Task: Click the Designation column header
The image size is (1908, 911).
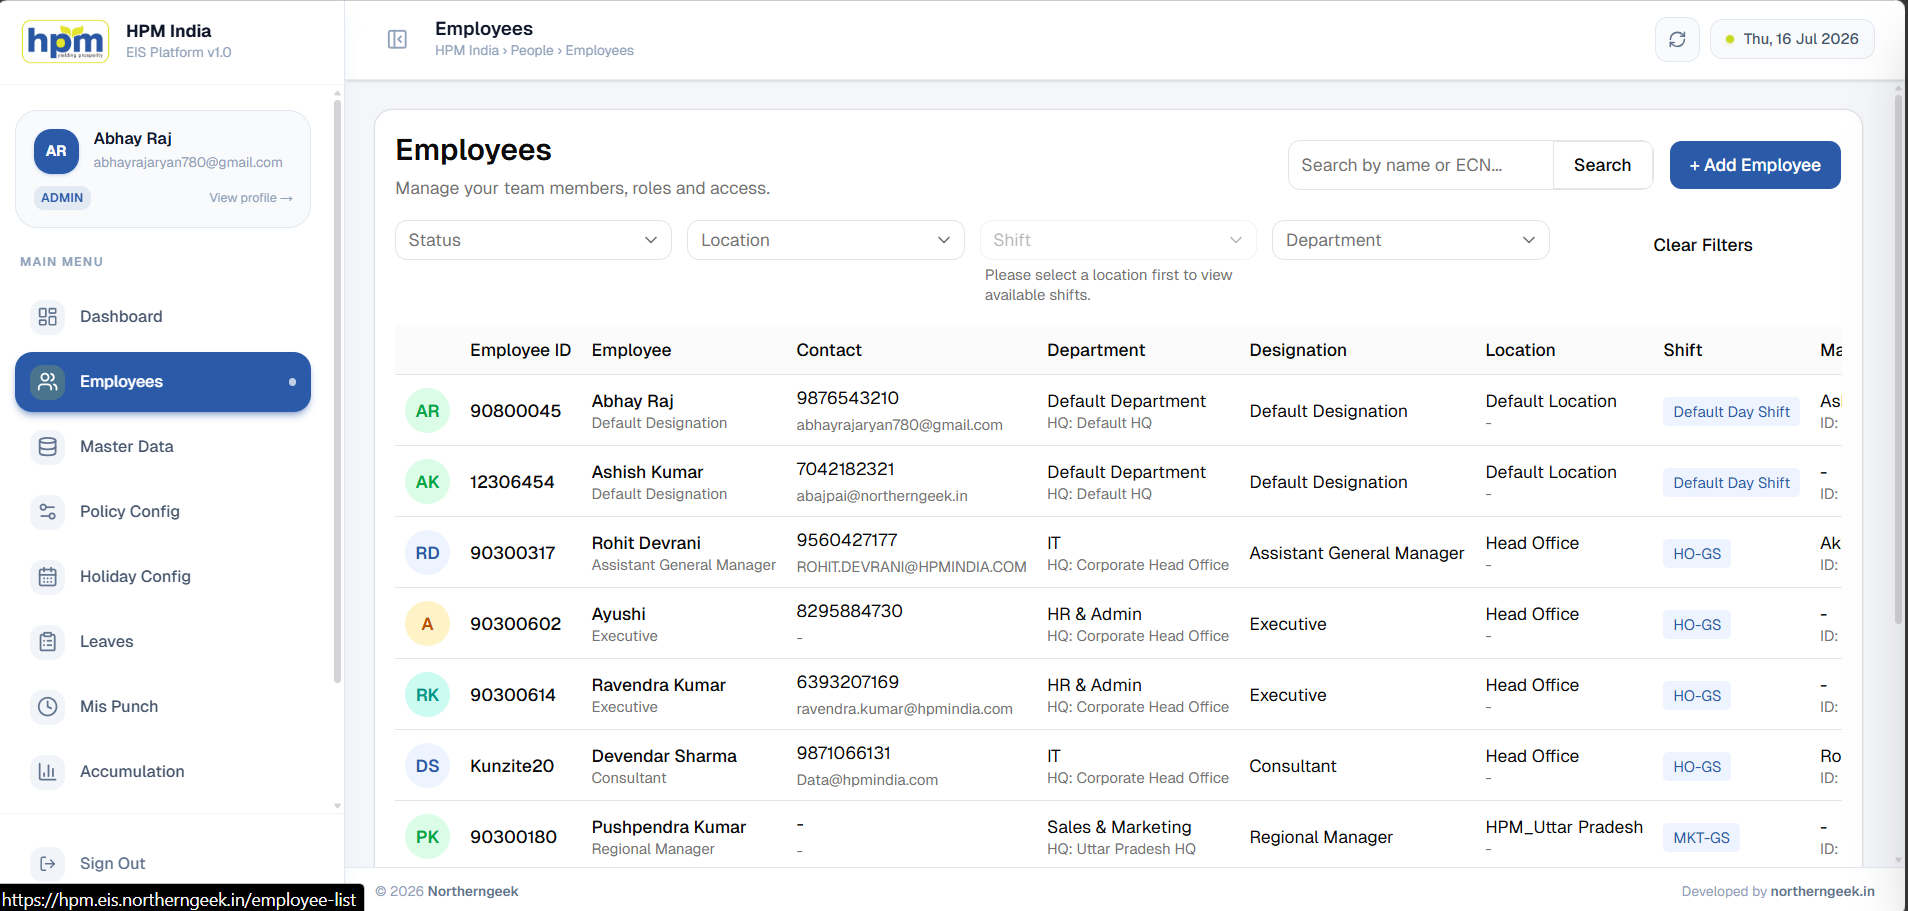Action: click(x=1298, y=350)
